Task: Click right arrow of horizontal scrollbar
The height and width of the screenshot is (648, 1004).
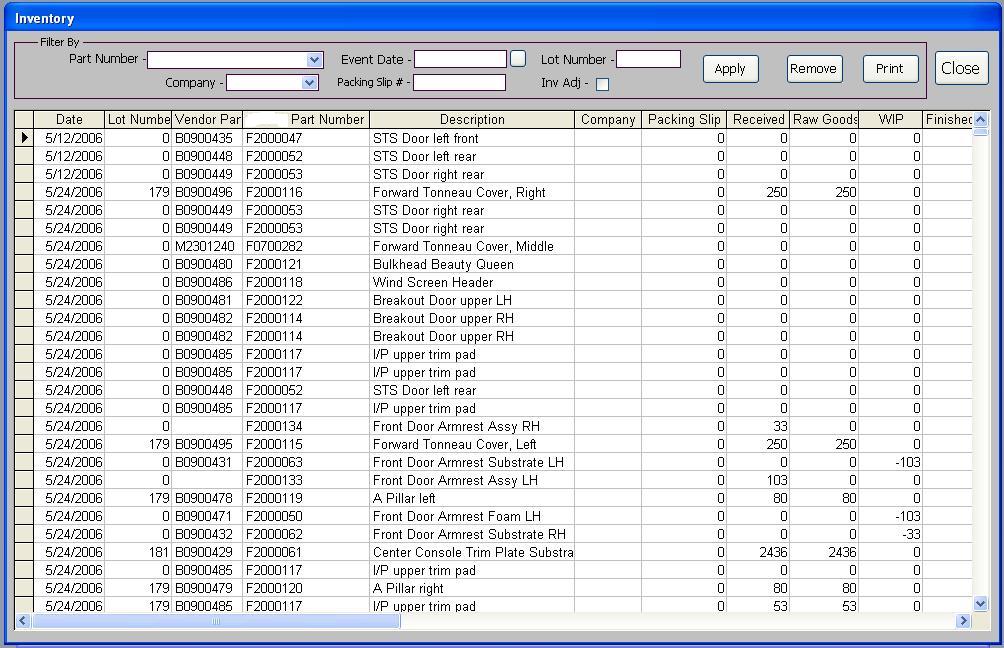Action: pos(963,621)
